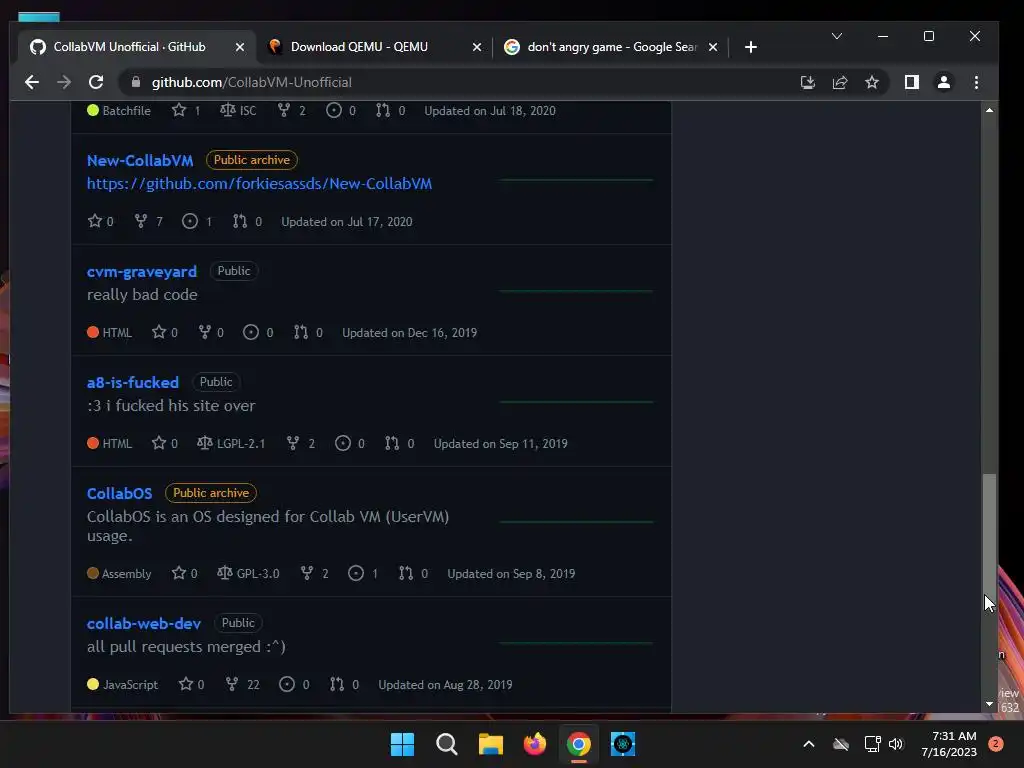Go back using the browser back arrow

tap(31, 82)
